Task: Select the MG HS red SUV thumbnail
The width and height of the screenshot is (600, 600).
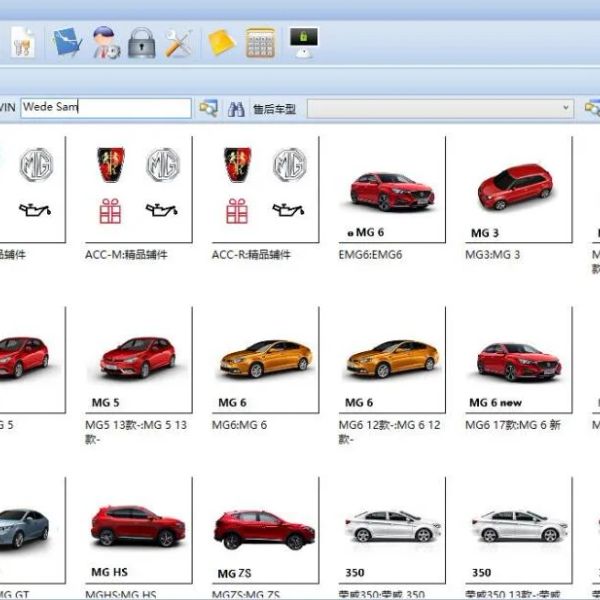Action: (139, 530)
